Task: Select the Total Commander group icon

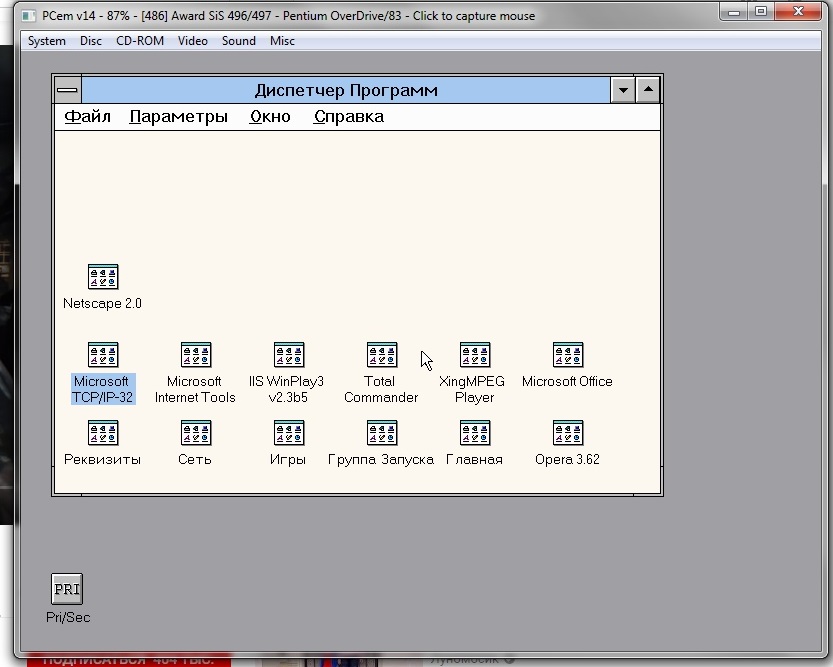Action: [x=381, y=355]
